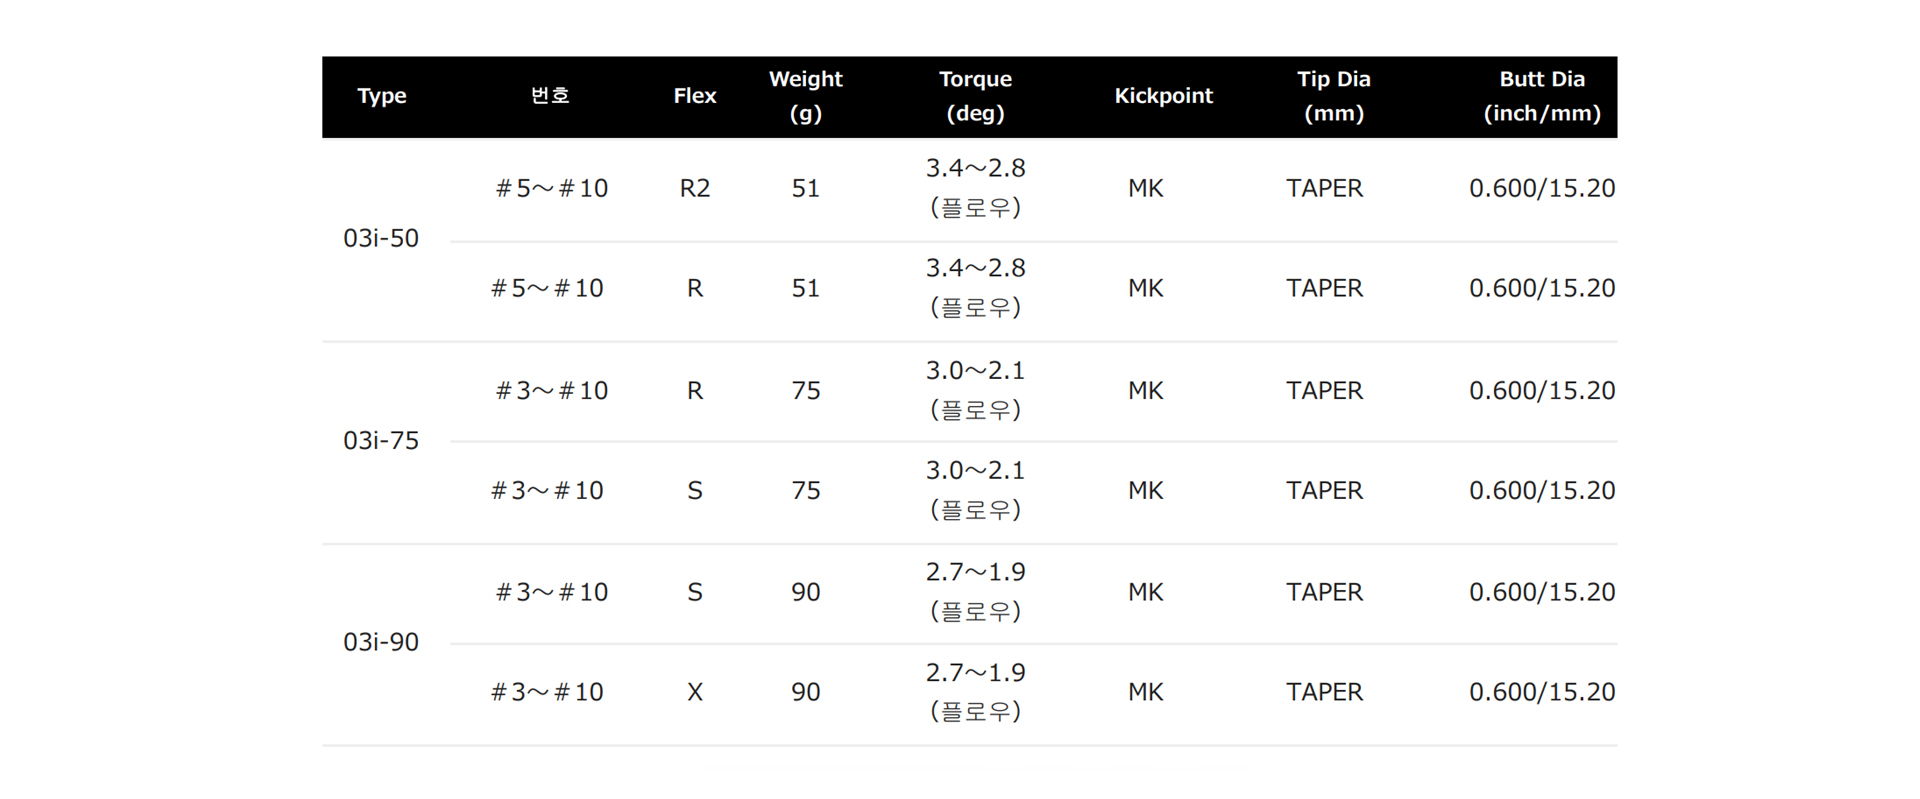The width and height of the screenshot is (1920, 799).
Task: Select weight 75 in the S flex row
Action: [x=806, y=490]
